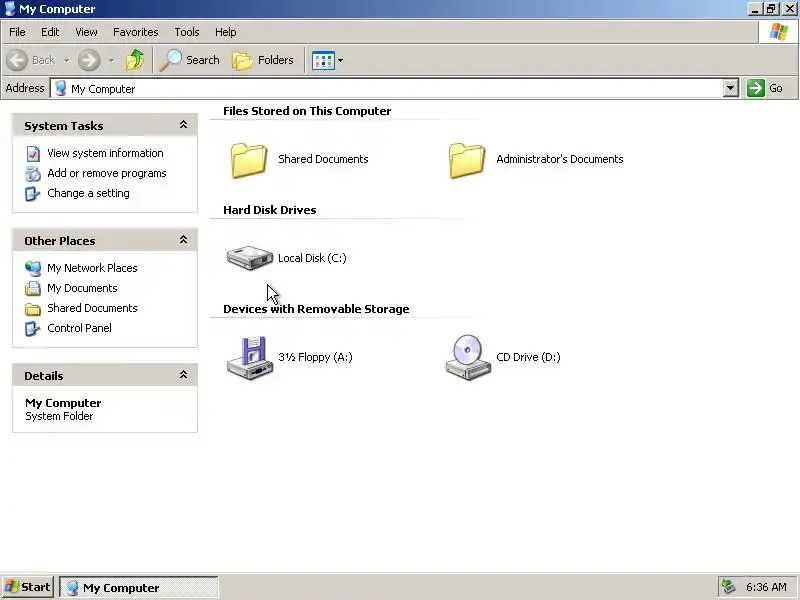
Task: Click the Go button
Action: coord(765,88)
